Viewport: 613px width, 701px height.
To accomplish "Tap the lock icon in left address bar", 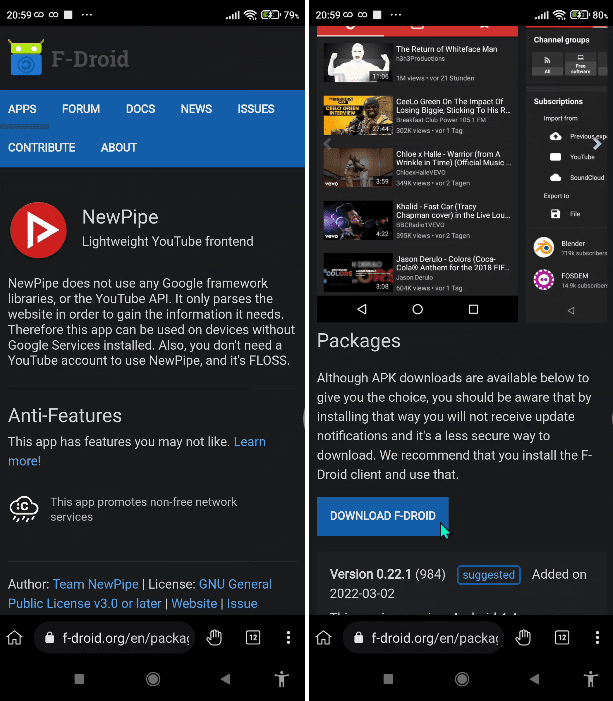I will click(x=50, y=638).
